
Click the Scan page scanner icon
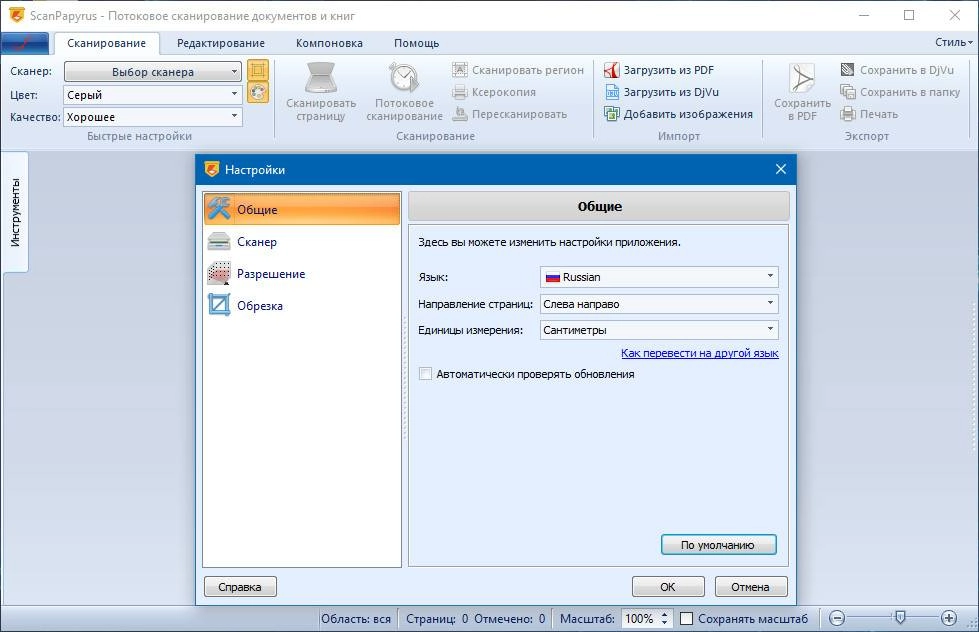point(321,78)
